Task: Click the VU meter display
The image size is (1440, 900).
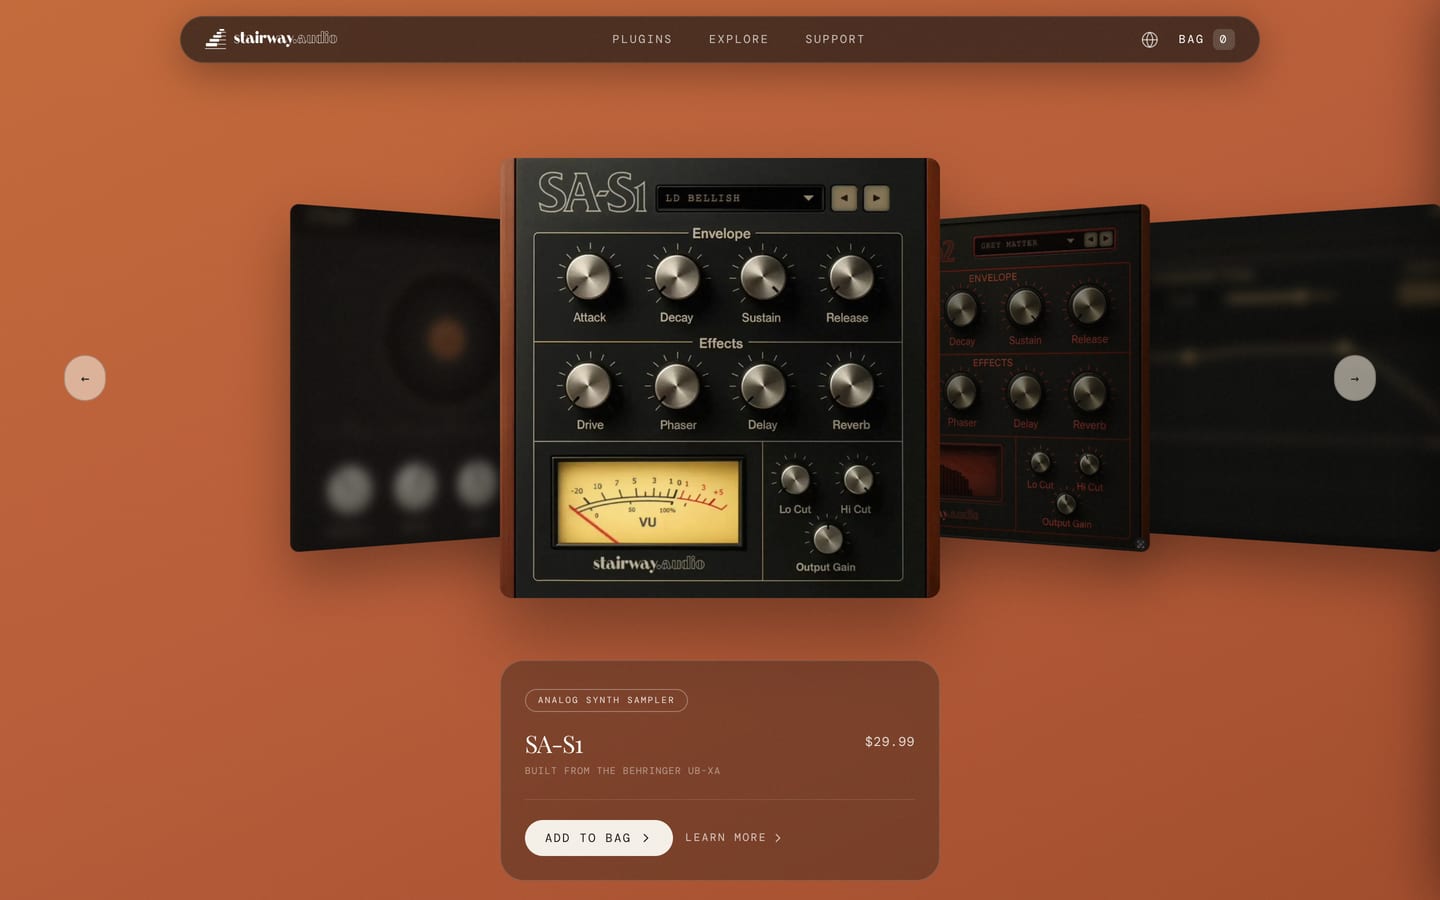Action: [648, 502]
